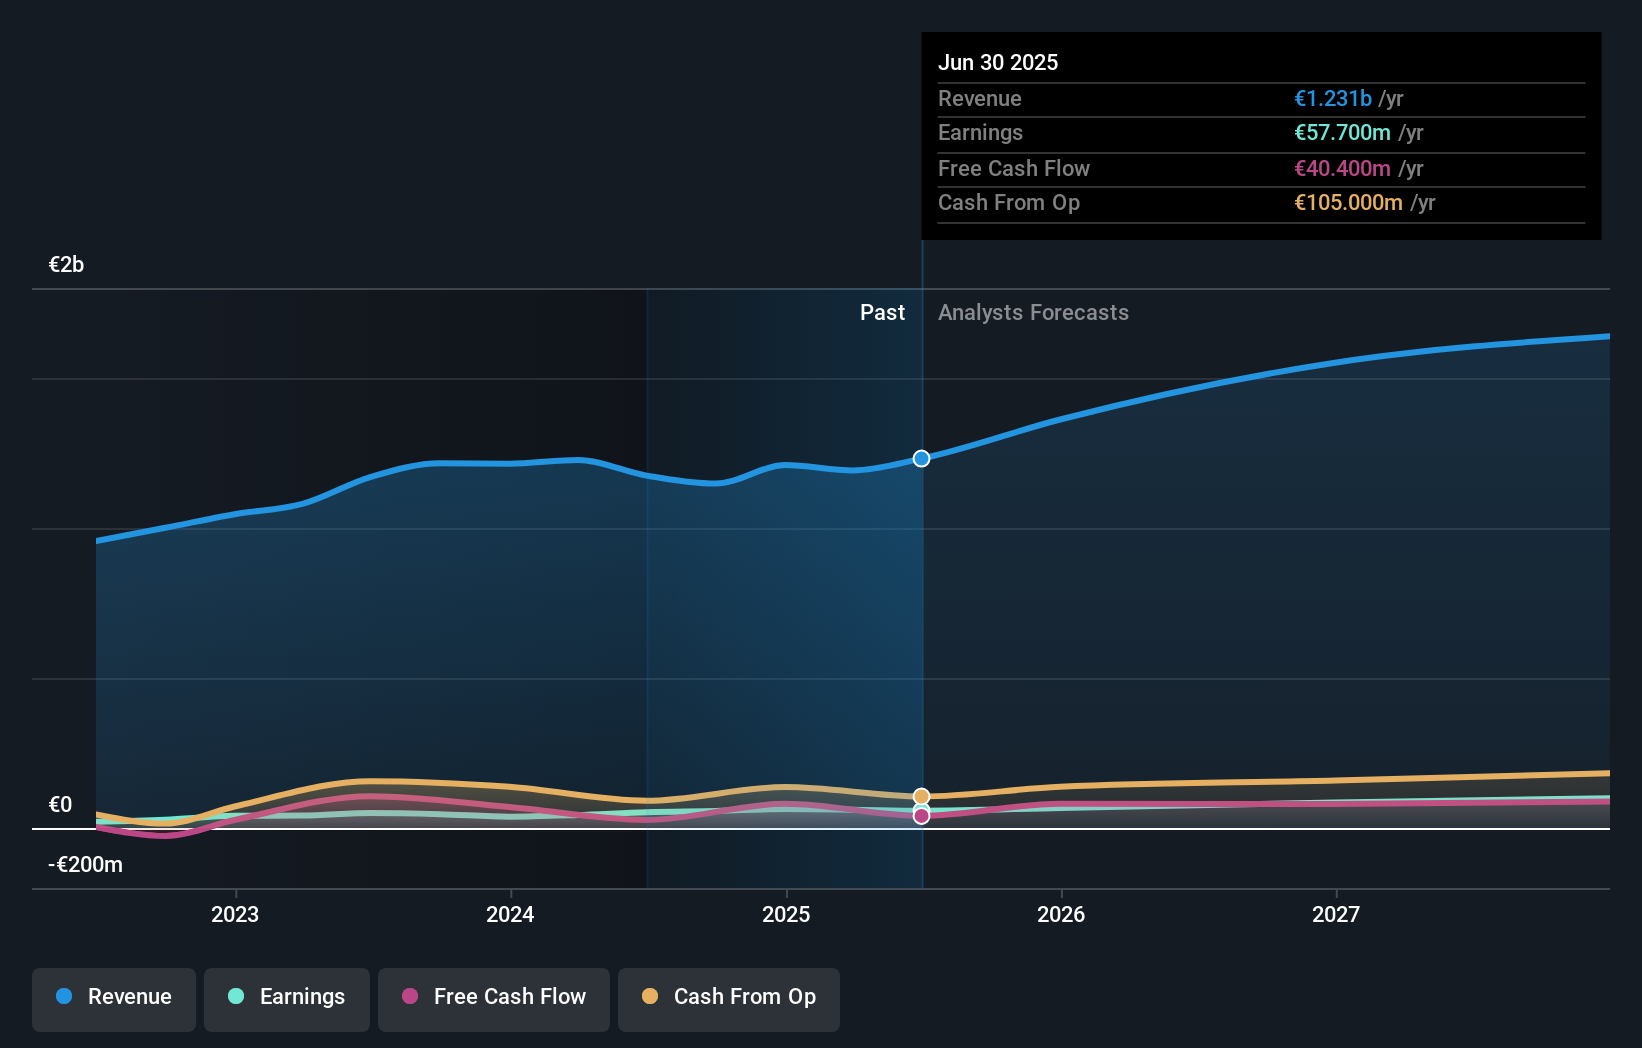Click the teal Earnings legend dot
The height and width of the screenshot is (1048, 1642).
(x=235, y=997)
